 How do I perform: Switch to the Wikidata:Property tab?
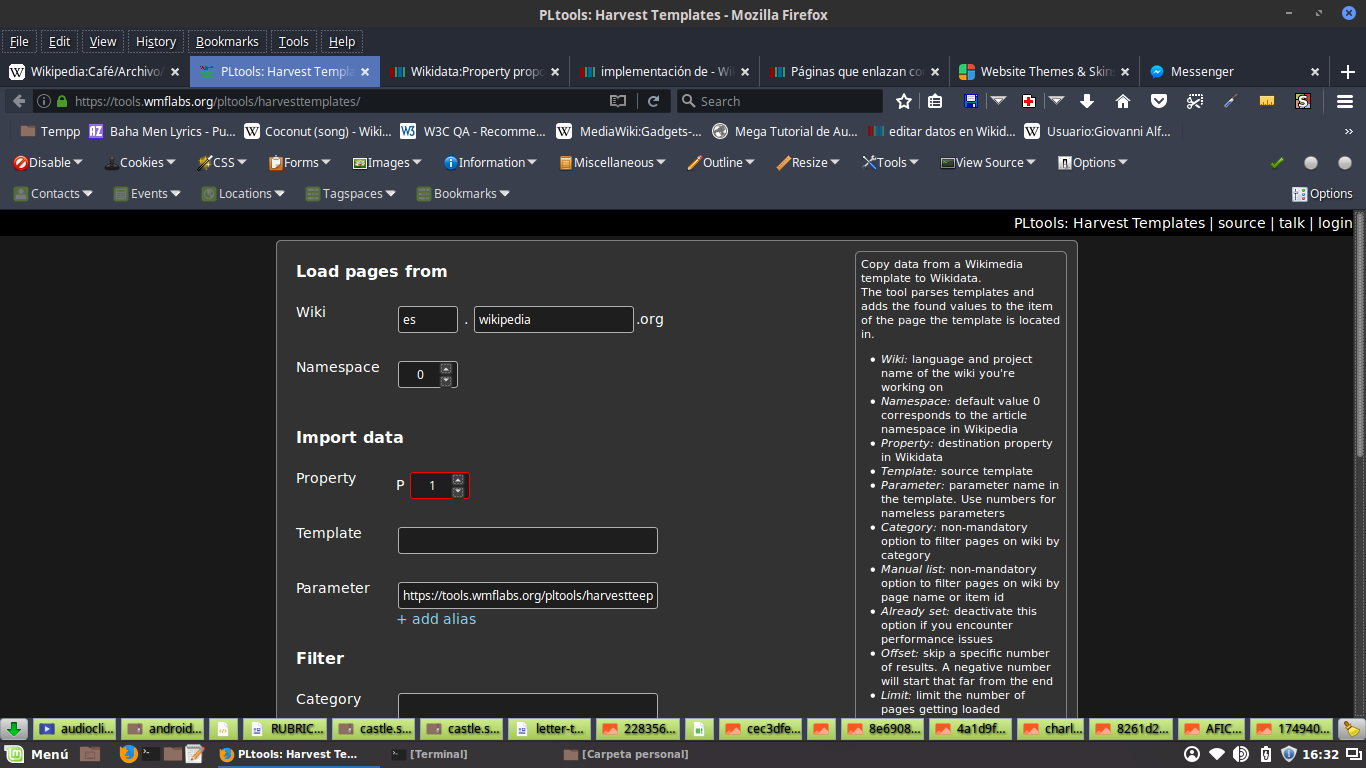474,72
